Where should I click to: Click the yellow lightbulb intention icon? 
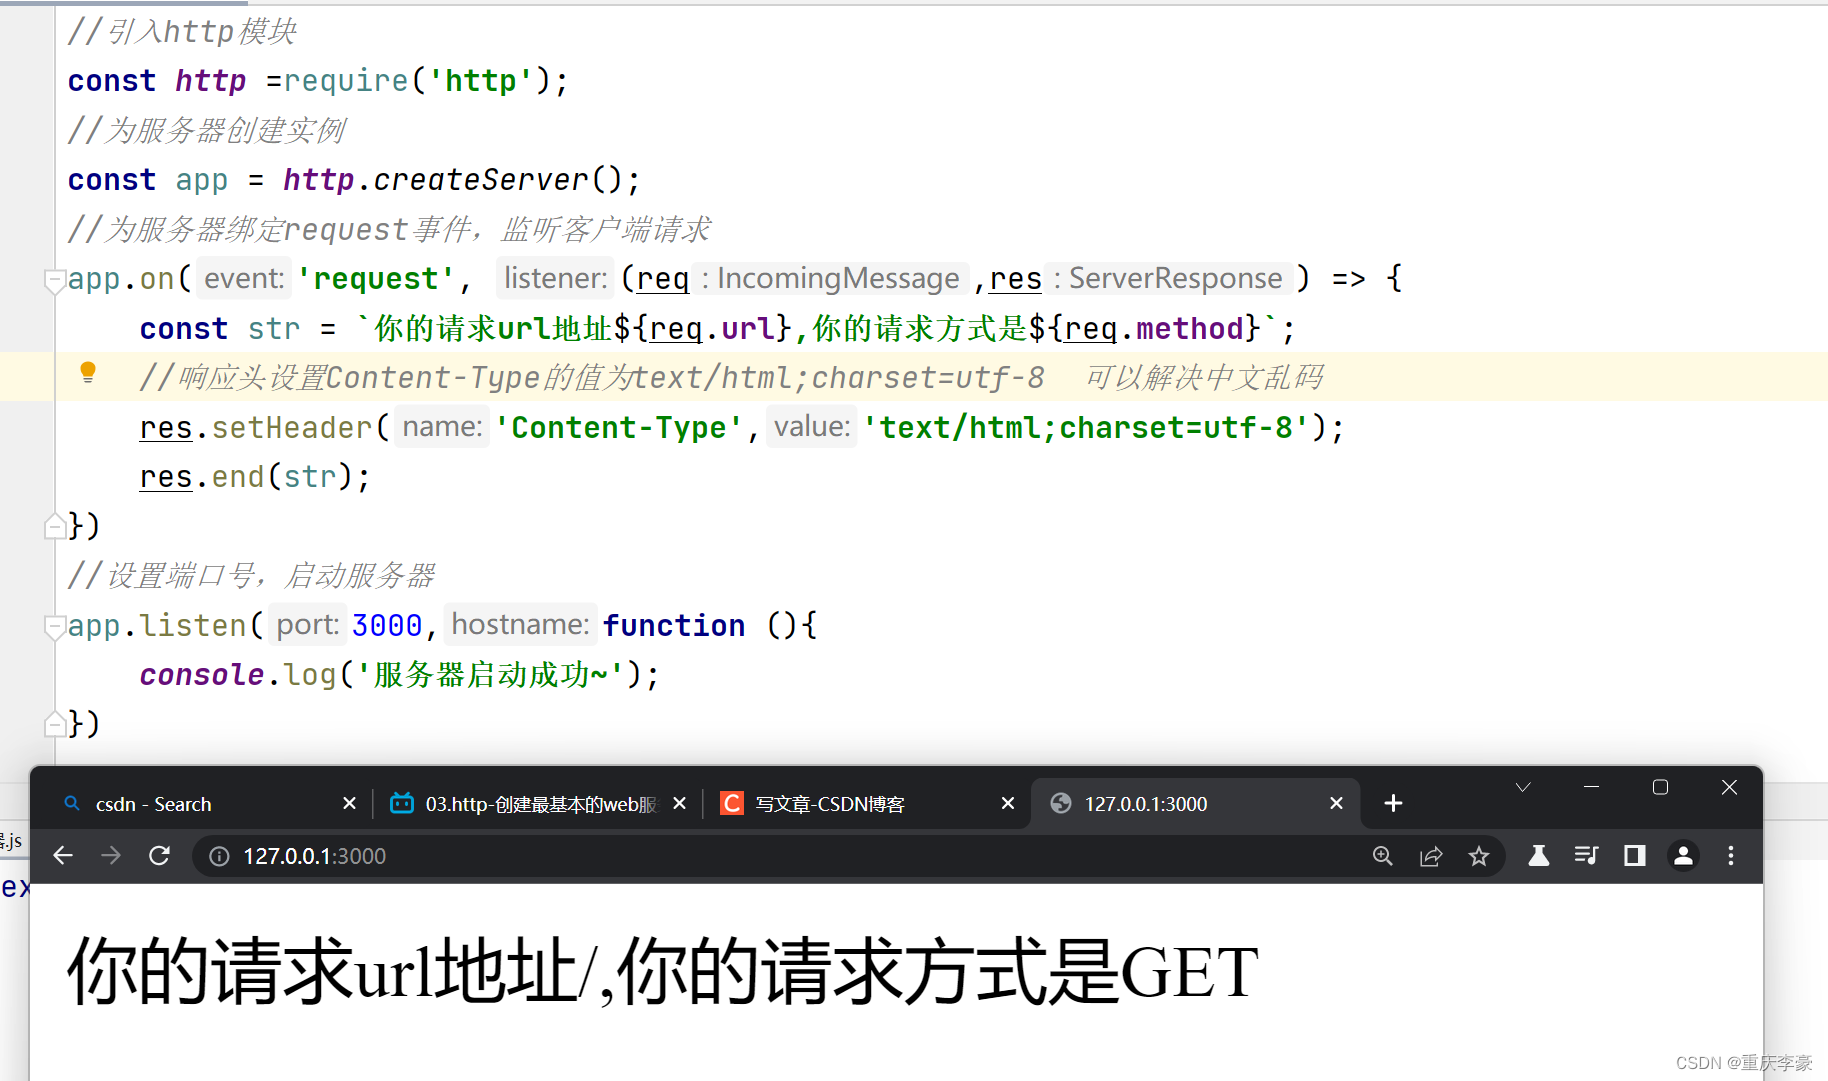point(88,373)
